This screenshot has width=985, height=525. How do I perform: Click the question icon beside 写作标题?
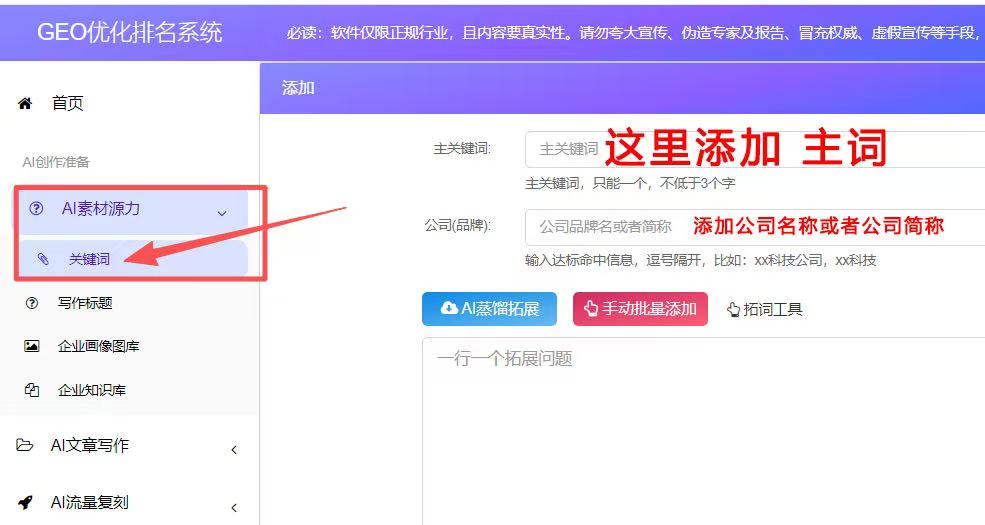pyautogui.click(x=32, y=303)
